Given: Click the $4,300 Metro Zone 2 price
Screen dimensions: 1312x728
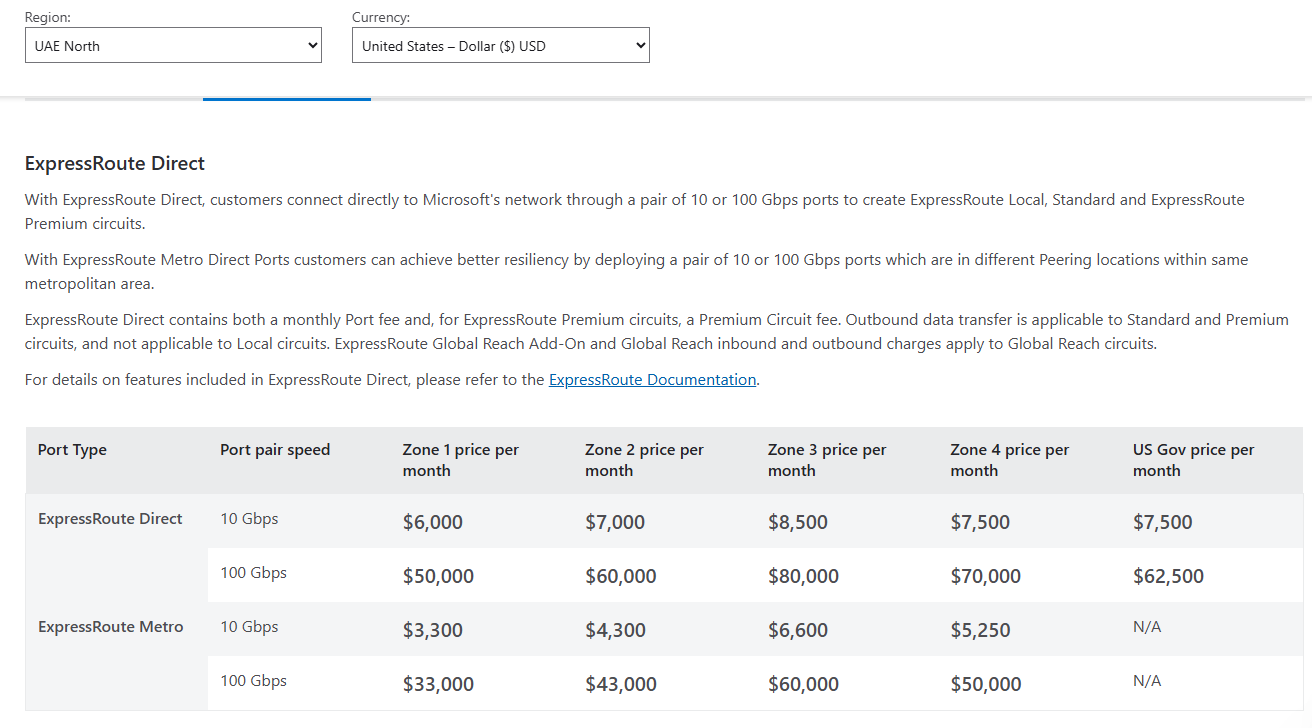Looking at the screenshot, I should [615, 630].
